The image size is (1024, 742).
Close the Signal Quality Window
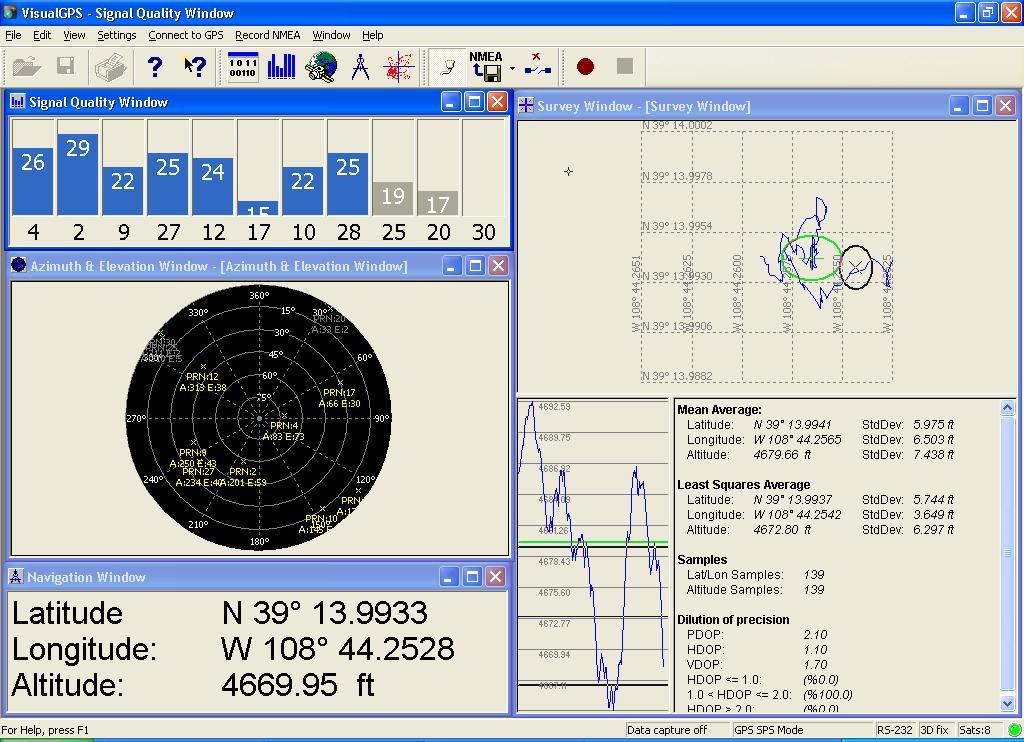(x=497, y=102)
